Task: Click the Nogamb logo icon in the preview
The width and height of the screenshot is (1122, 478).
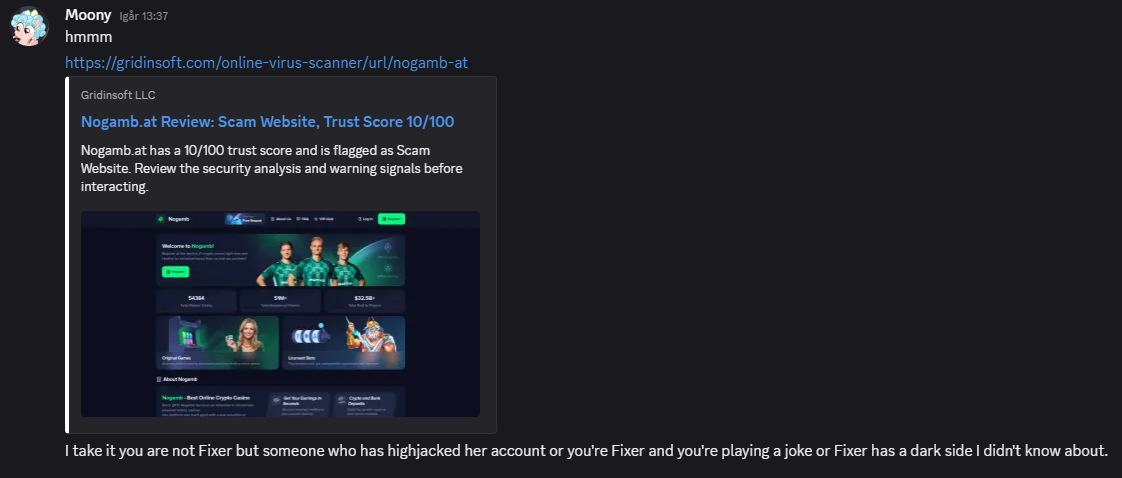Action: 161,219
